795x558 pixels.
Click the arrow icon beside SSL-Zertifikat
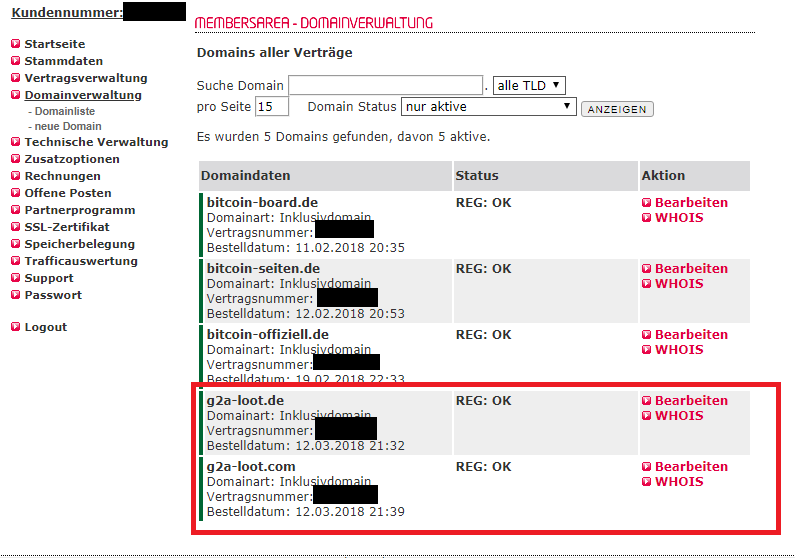coord(15,228)
